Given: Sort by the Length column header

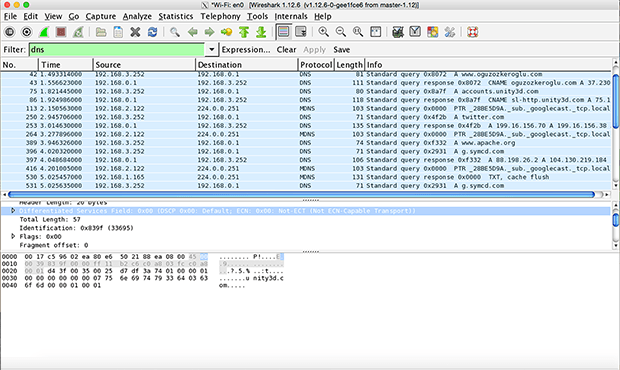Looking at the screenshot, I should point(350,65).
